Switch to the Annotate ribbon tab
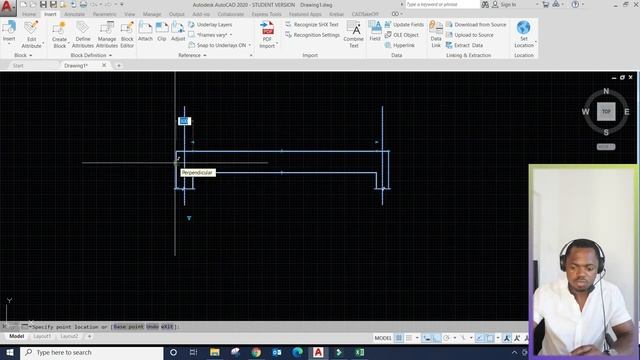 point(74,14)
